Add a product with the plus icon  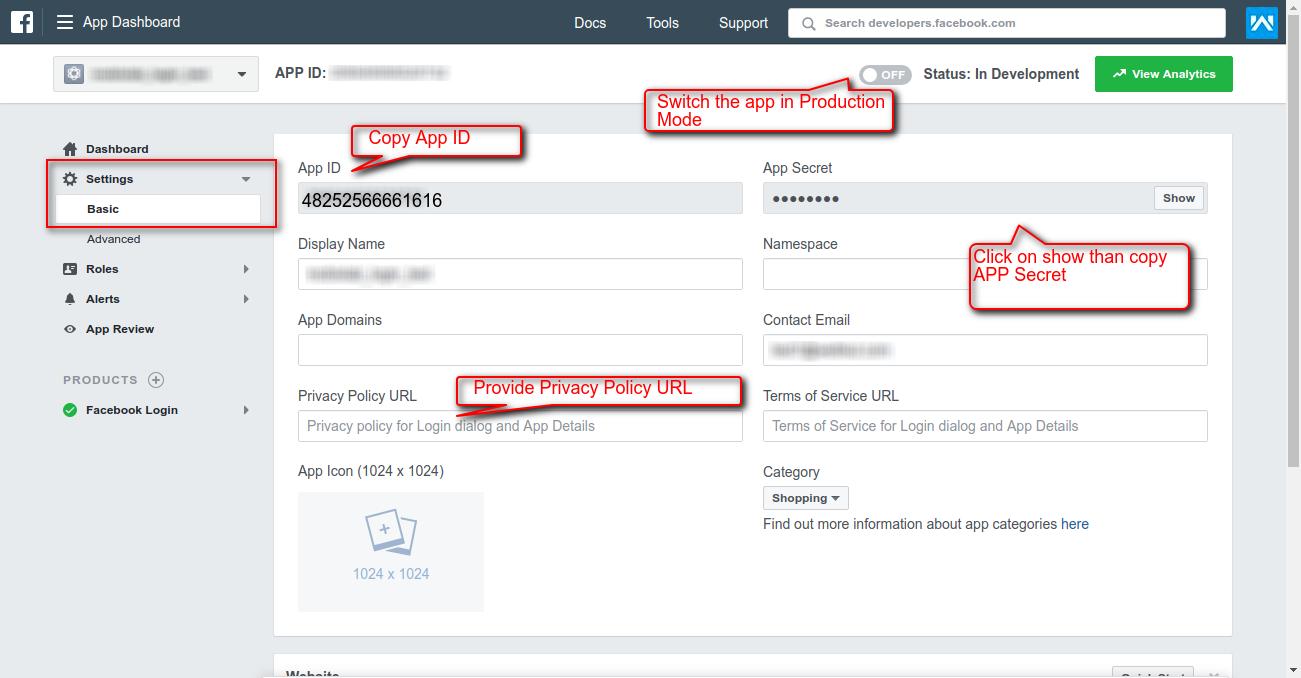point(156,380)
